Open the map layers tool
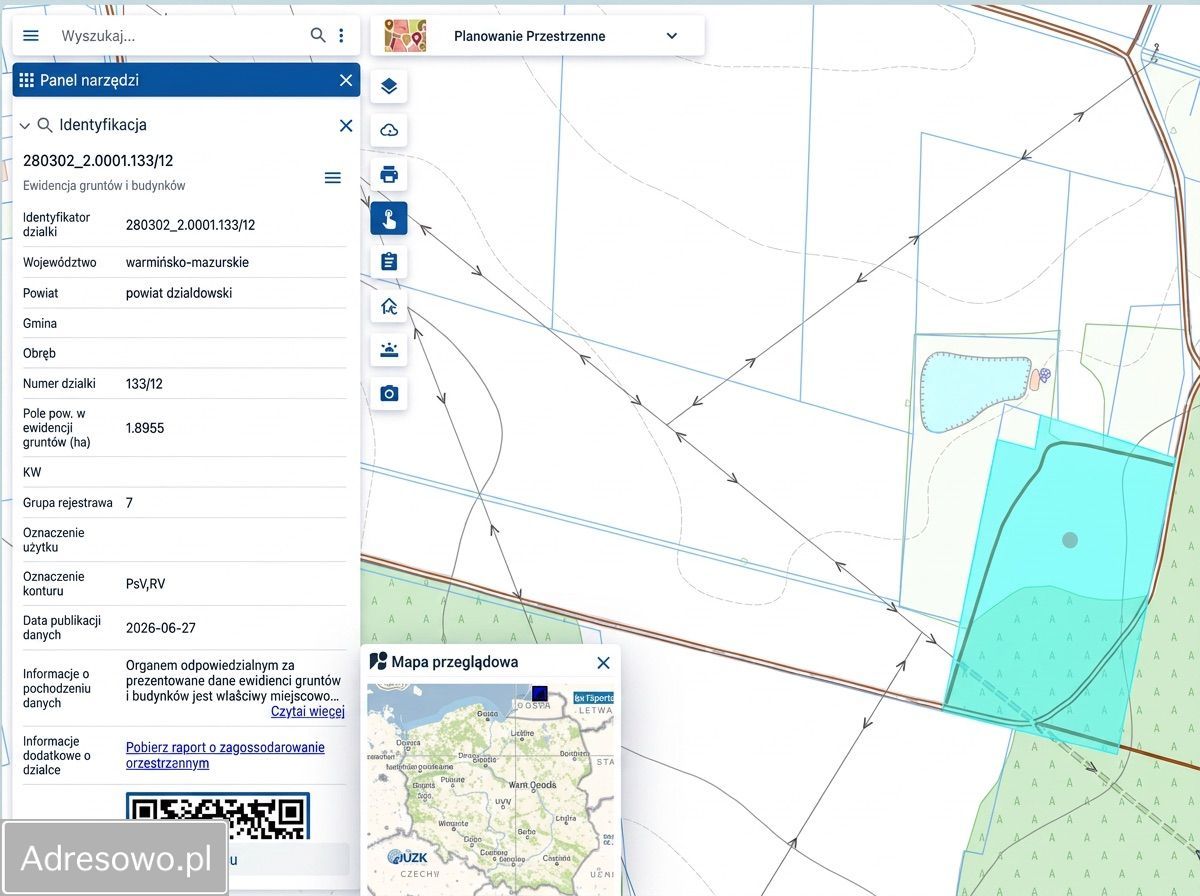This screenshot has width=1200, height=896. pyautogui.click(x=389, y=86)
